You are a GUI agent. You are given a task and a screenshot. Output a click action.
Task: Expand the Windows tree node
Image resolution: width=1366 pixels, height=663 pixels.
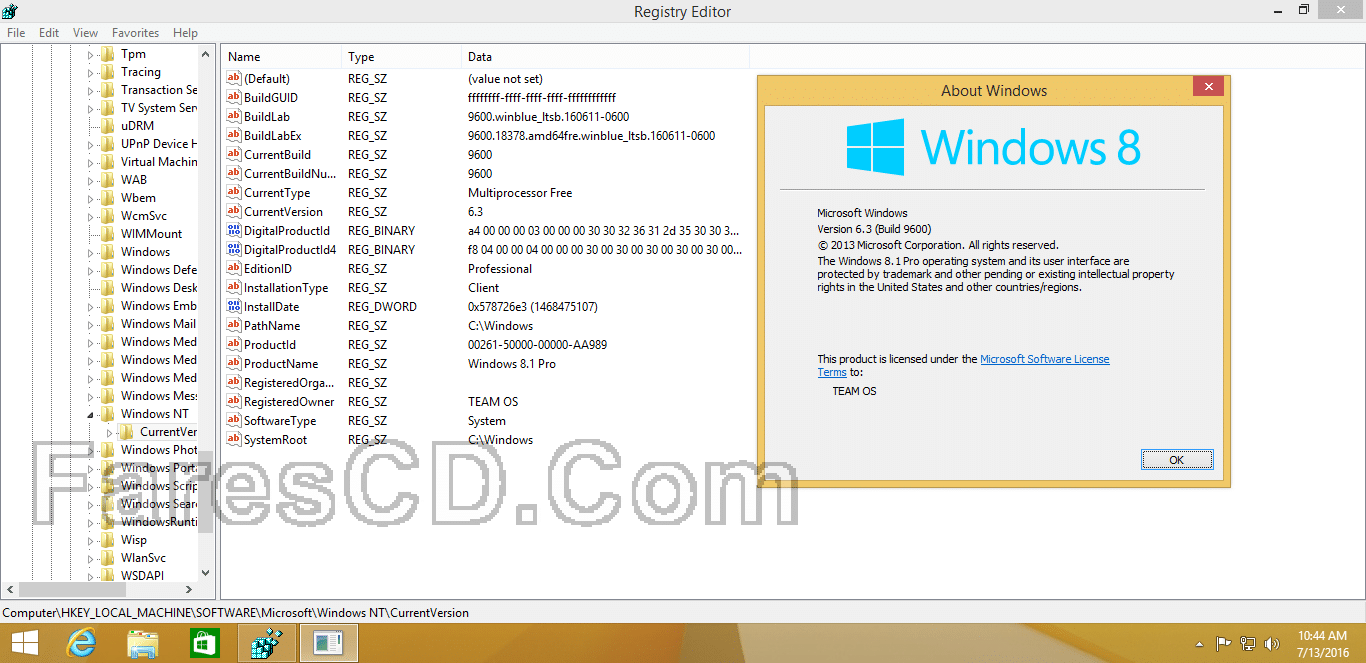pos(90,253)
